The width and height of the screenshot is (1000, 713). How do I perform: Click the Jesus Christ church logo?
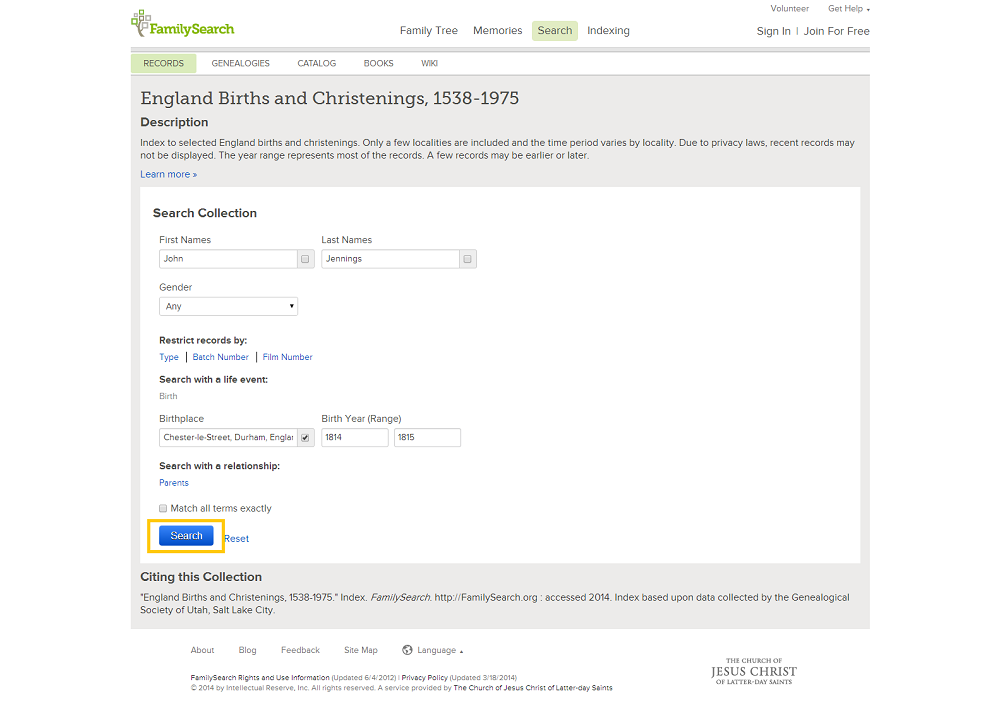(x=754, y=672)
